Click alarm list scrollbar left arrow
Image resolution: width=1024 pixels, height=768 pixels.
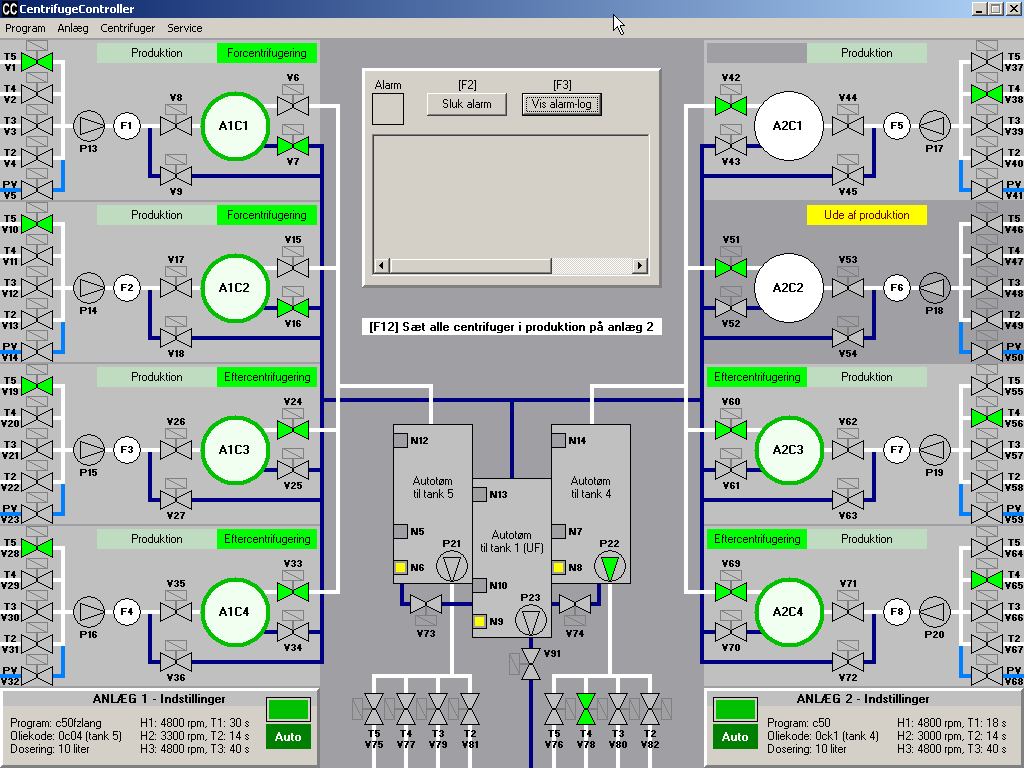382,265
